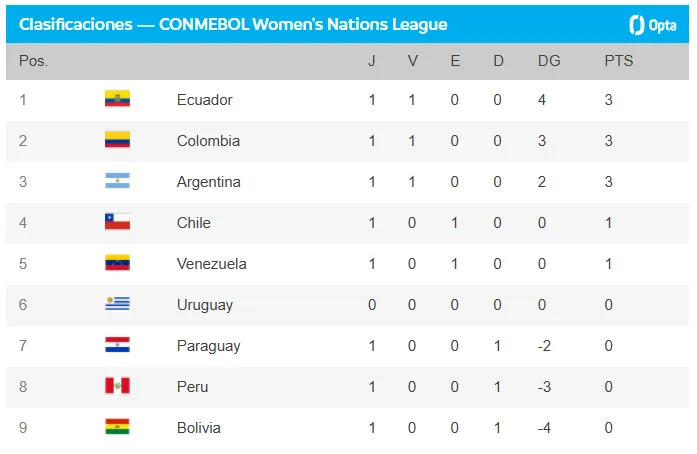Click the J games played header
This screenshot has width=697, height=454.
point(372,61)
